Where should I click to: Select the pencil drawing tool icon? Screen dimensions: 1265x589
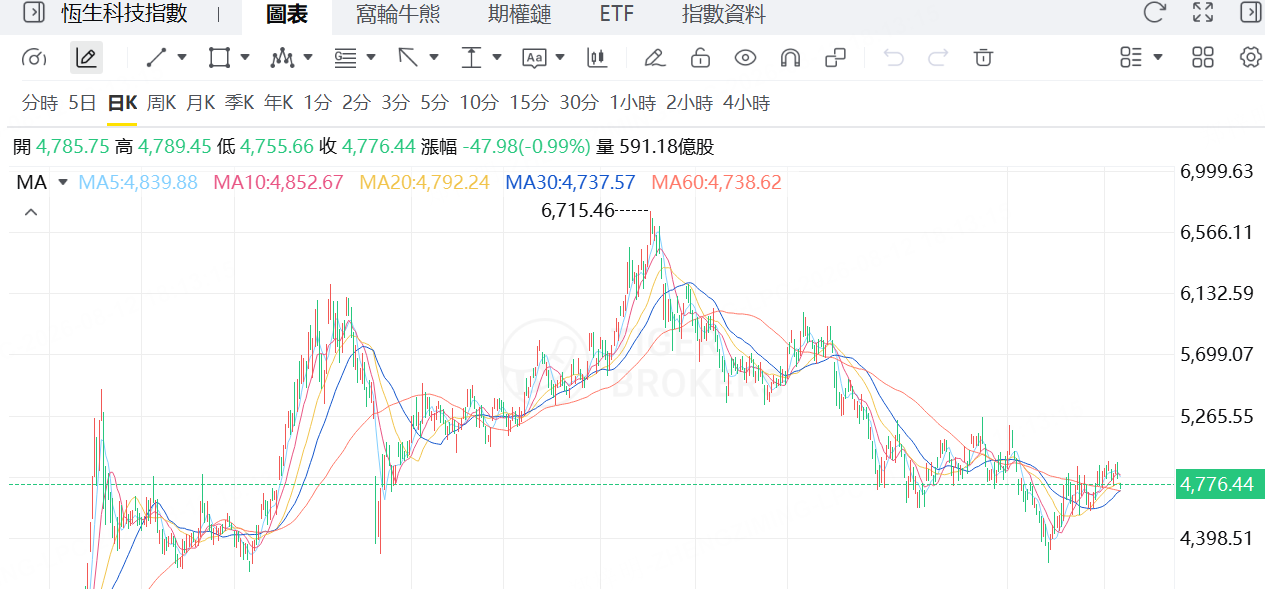(x=86, y=58)
